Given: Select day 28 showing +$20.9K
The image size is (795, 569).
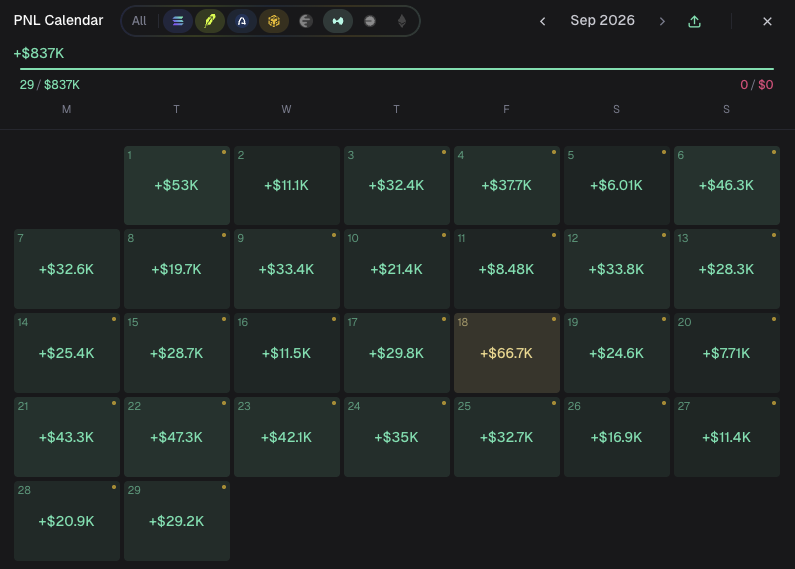Looking at the screenshot, I should 67,521.
